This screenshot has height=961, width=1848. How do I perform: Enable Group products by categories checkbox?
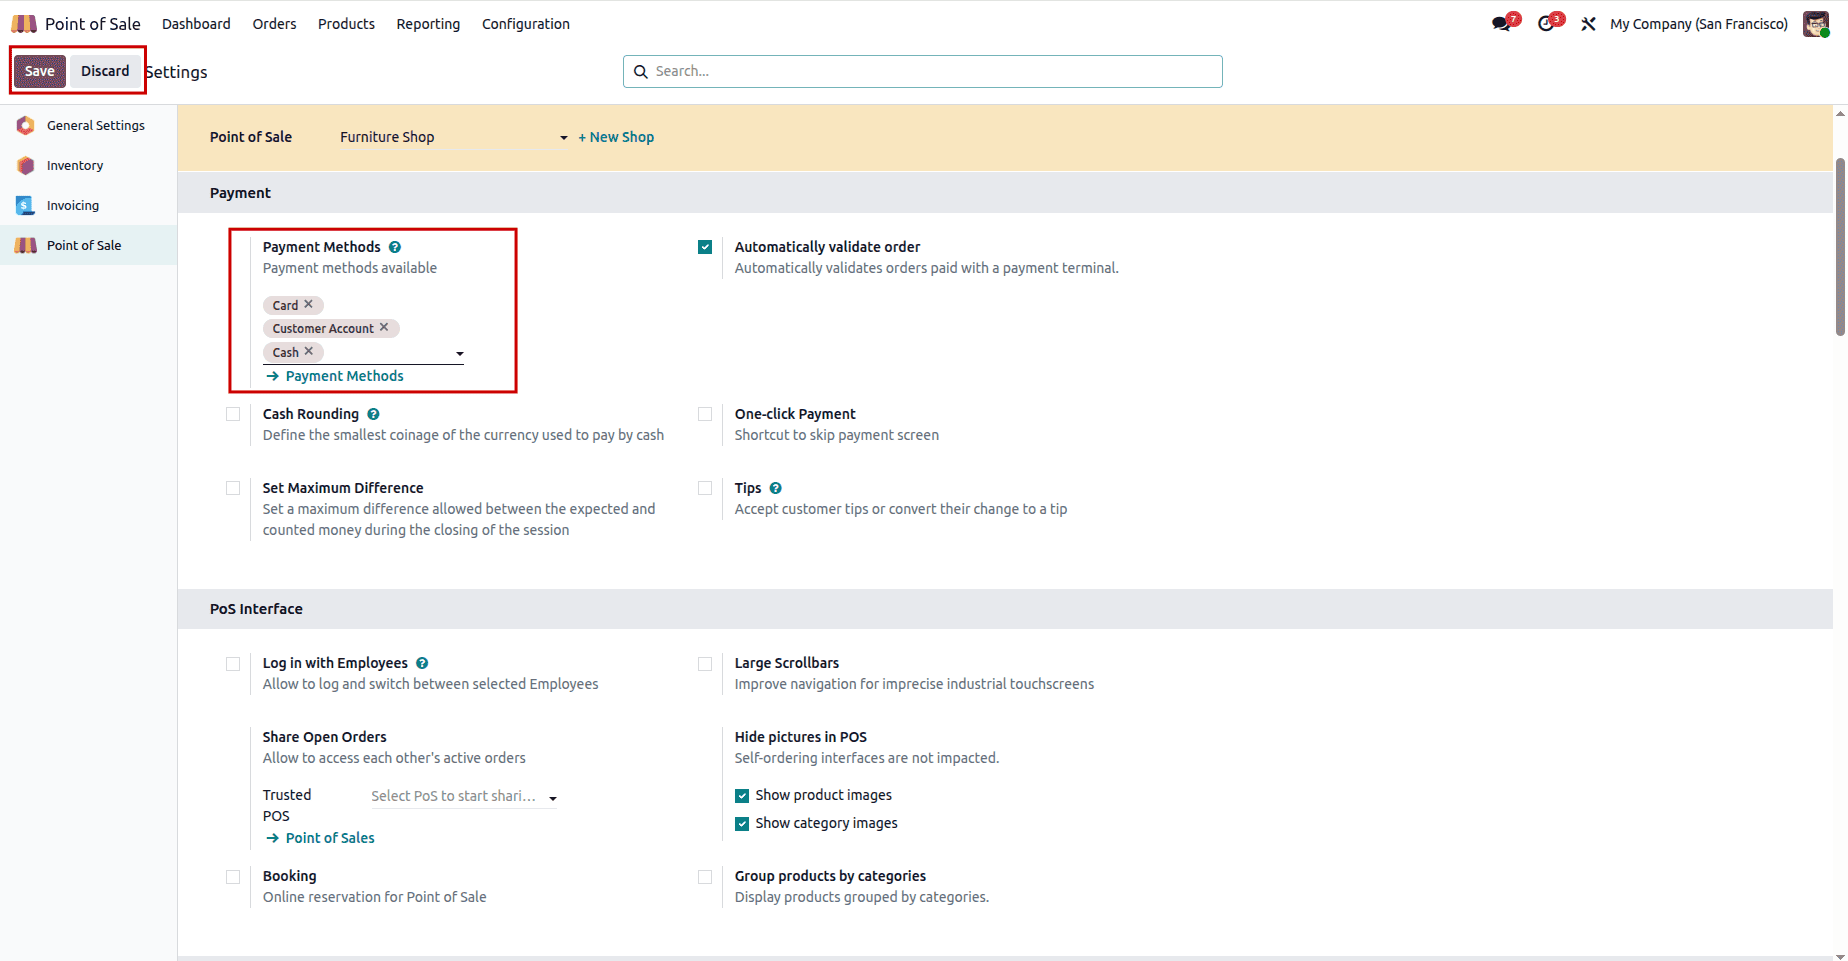705,877
